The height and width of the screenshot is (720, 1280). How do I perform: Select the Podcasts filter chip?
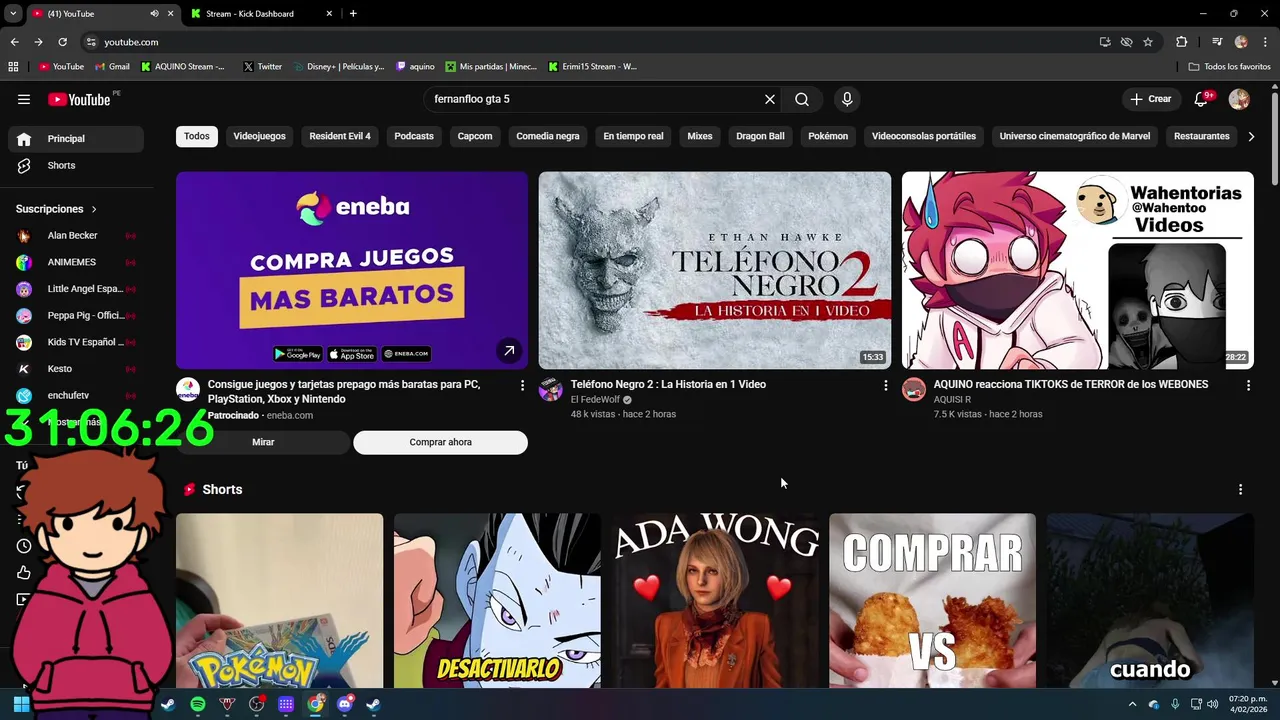click(414, 136)
